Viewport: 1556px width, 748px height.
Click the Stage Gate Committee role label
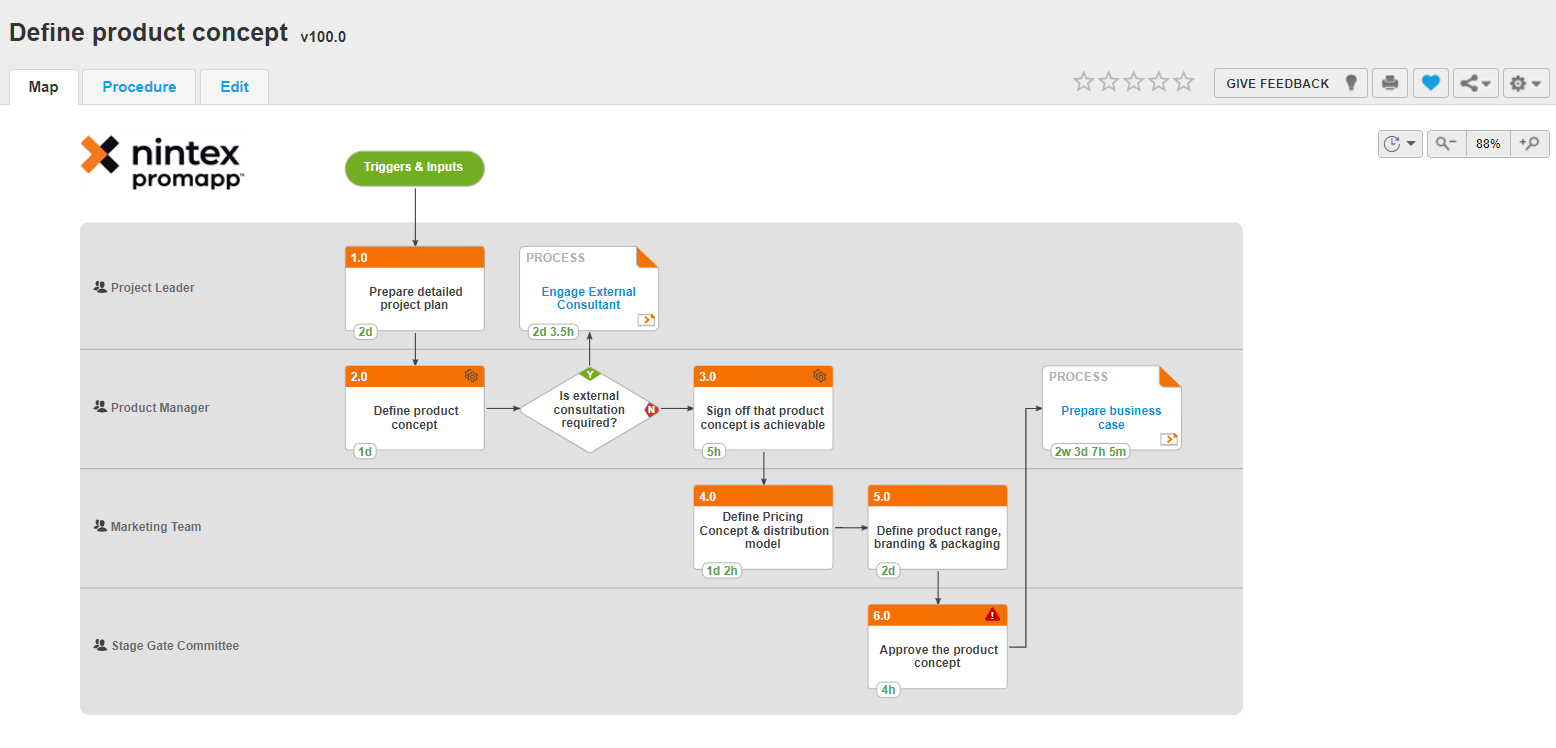(175, 646)
